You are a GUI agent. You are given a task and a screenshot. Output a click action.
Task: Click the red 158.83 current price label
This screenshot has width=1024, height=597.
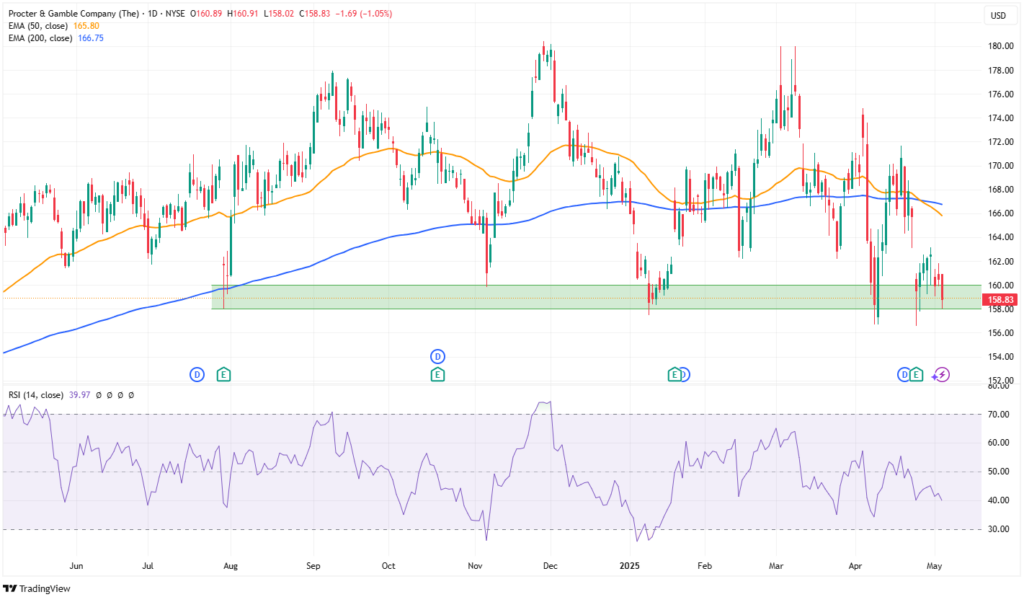[x=1000, y=299]
